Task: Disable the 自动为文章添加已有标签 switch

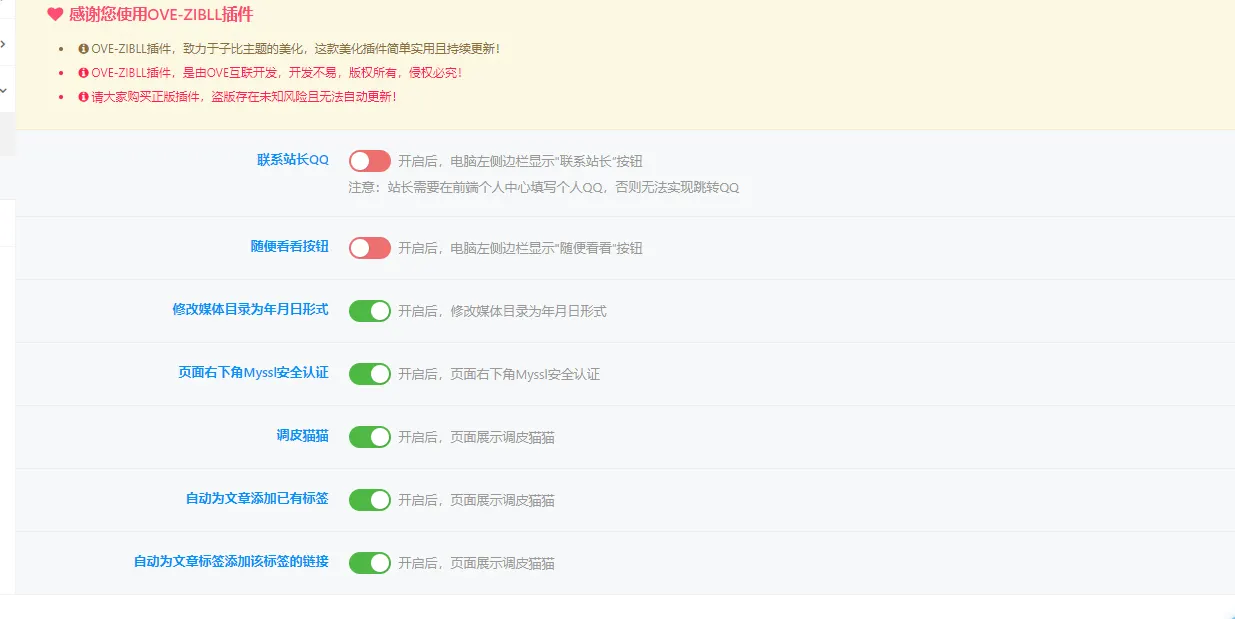Action: coord(369,500)
